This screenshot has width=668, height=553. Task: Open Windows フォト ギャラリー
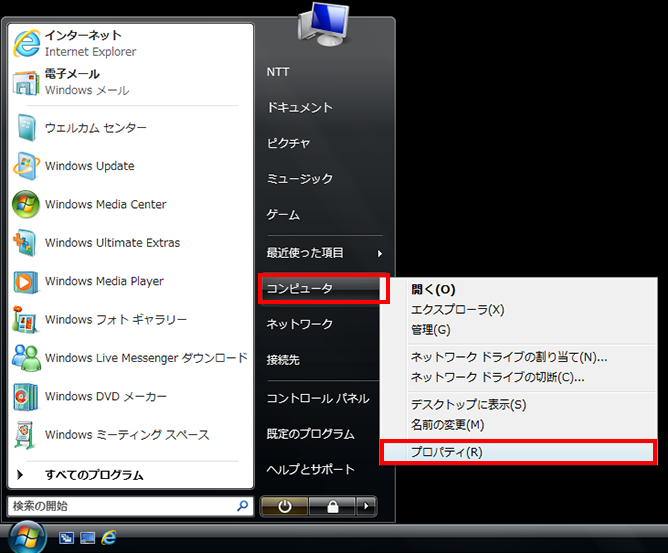tap(115, 320)
